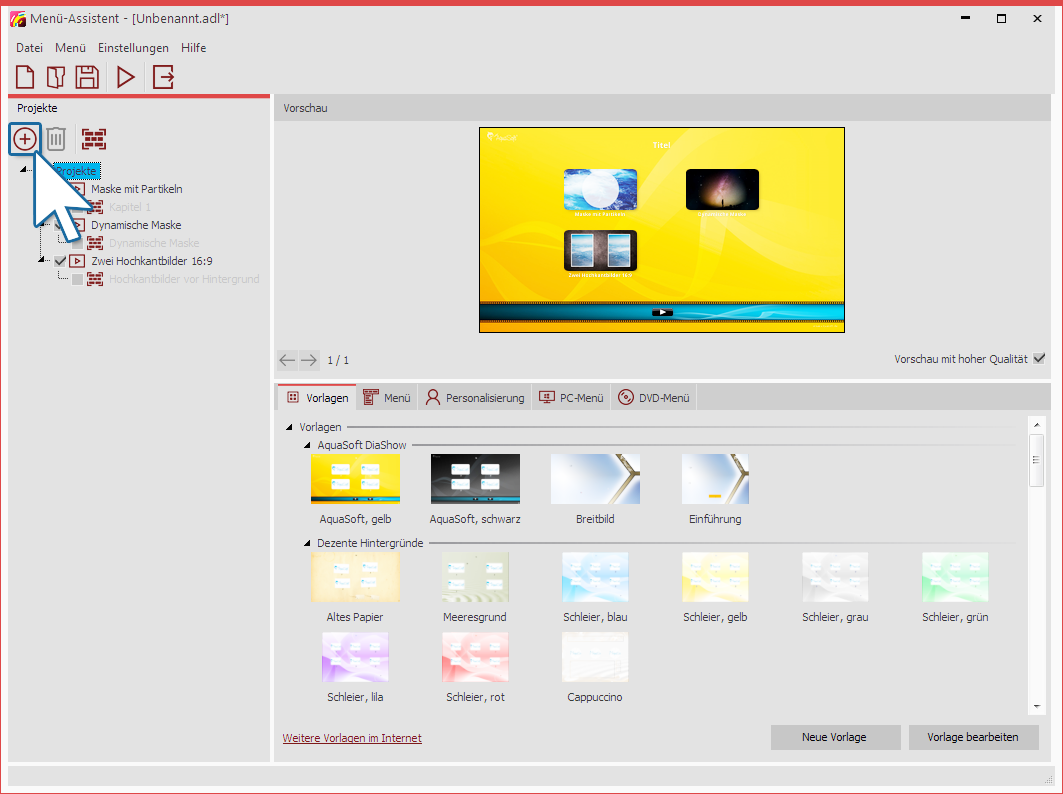Click the Neue Vorlage button

click(x=835, y=737)
